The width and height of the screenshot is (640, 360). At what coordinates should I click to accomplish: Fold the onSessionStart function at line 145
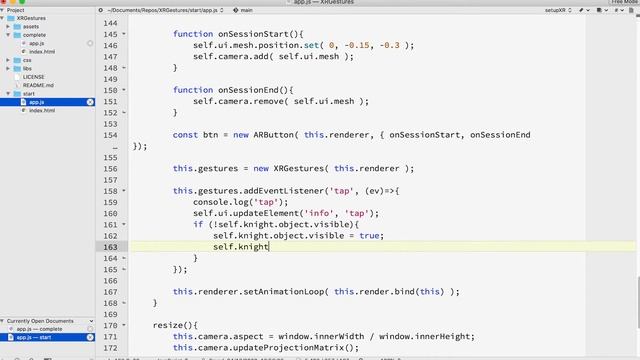click(124, 34)
